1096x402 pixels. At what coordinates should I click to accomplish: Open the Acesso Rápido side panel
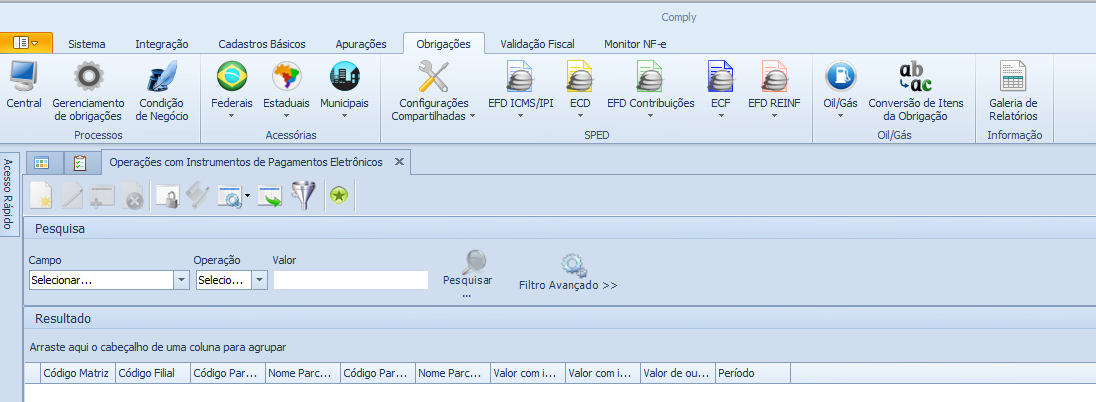pyautogui.click(x=9, y=194)
